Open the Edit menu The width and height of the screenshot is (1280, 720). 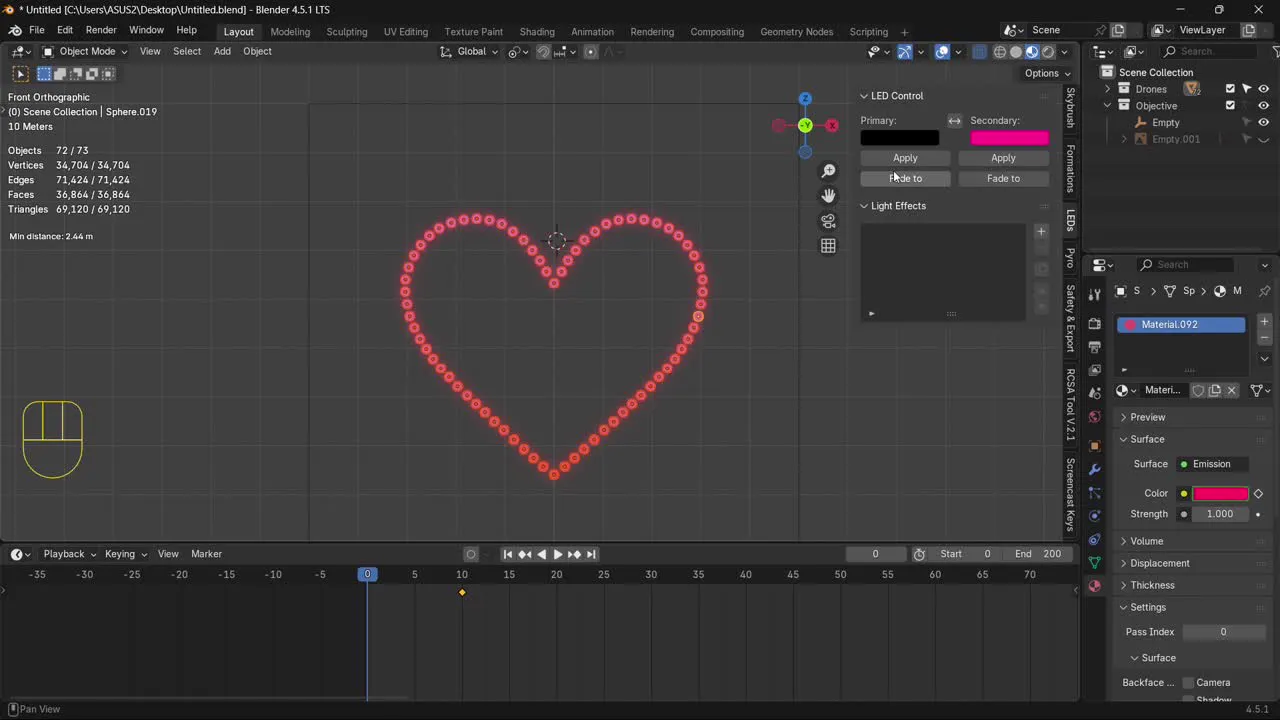[x=65, y=30]
